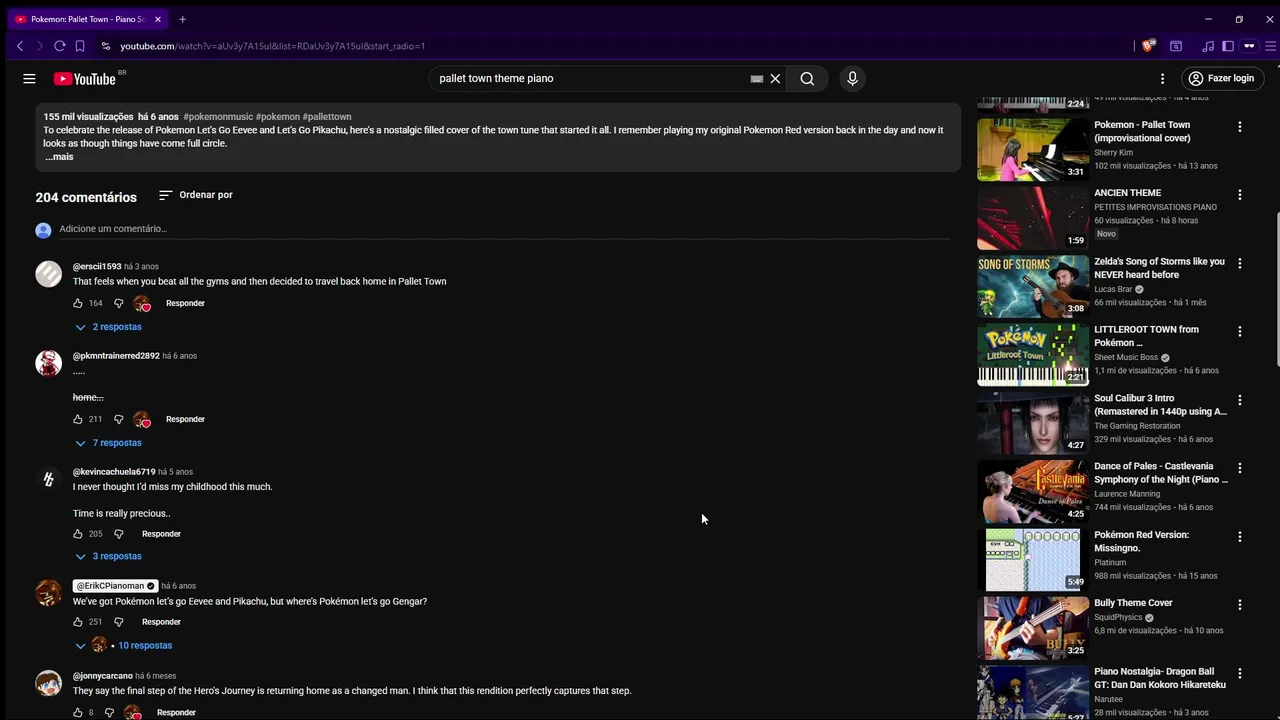Open the Soul Calibur 3 Intro video title
This screenshot has width=1280, height=720.
coord(1160,405)
